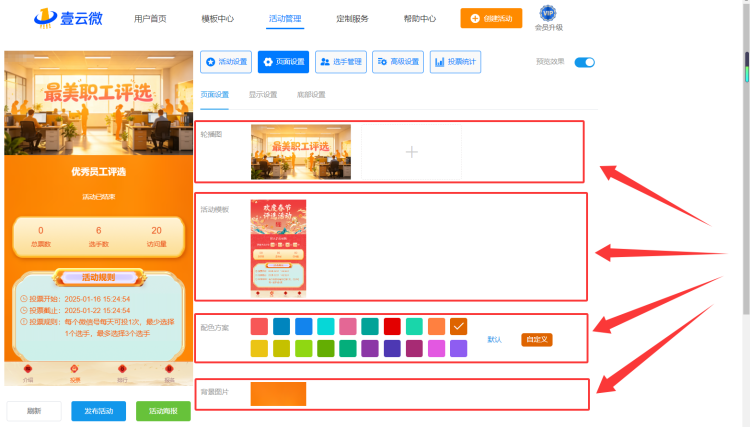The width and height of the screenshot is (750, 427).
Task: Click the 优秀员工评选 title in preview
Action: pos(99,172)
